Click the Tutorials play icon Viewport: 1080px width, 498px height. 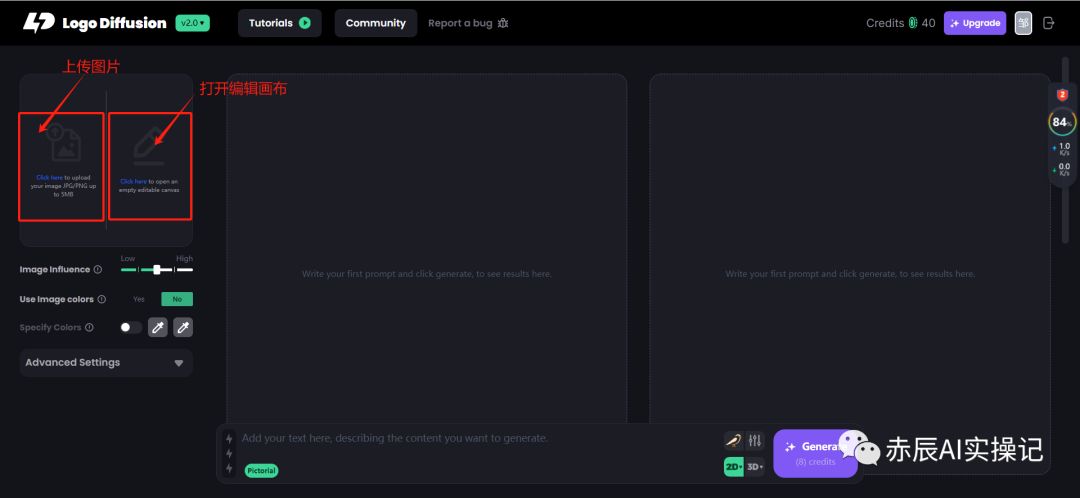pos(304,23)
